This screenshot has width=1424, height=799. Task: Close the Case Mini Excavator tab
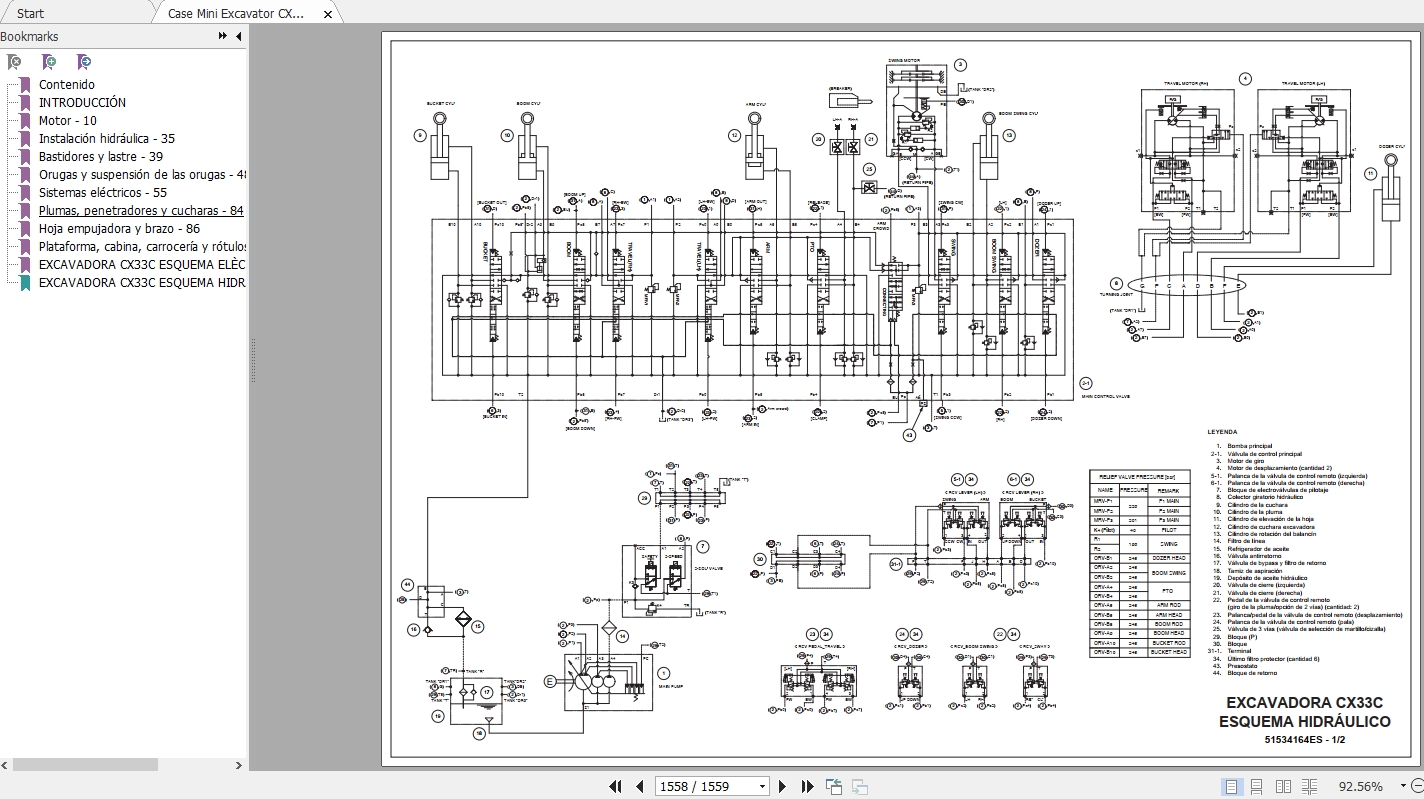coord(326,14)
